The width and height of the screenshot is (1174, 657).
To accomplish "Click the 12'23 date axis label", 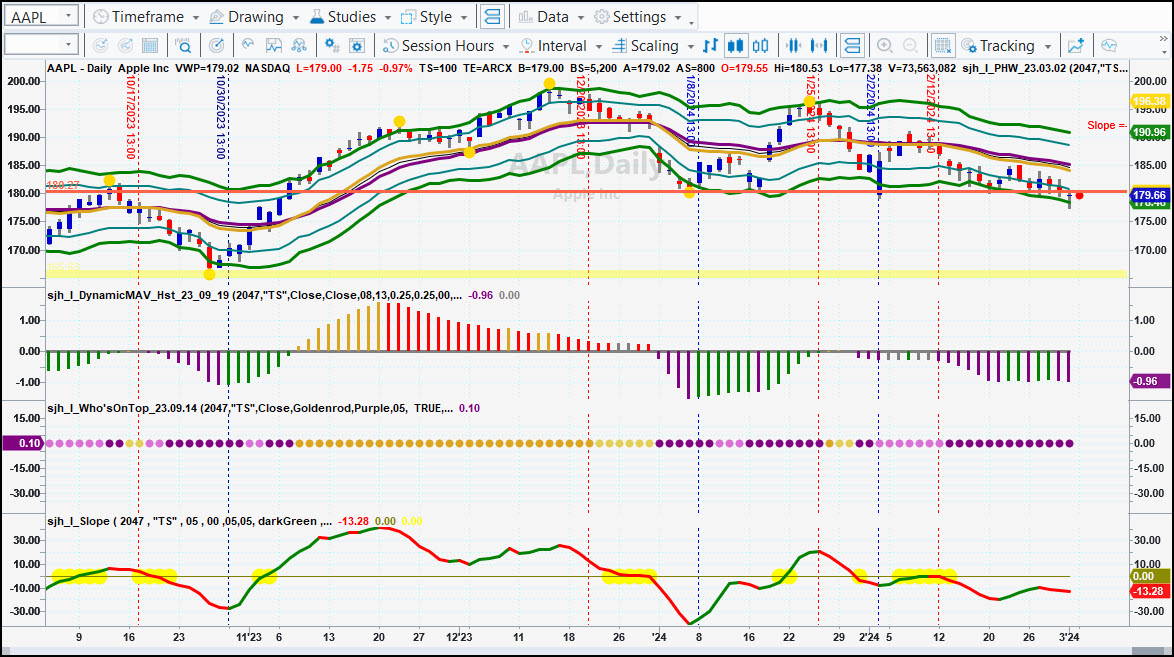I will pyautogui.click(x=459, y=638).
